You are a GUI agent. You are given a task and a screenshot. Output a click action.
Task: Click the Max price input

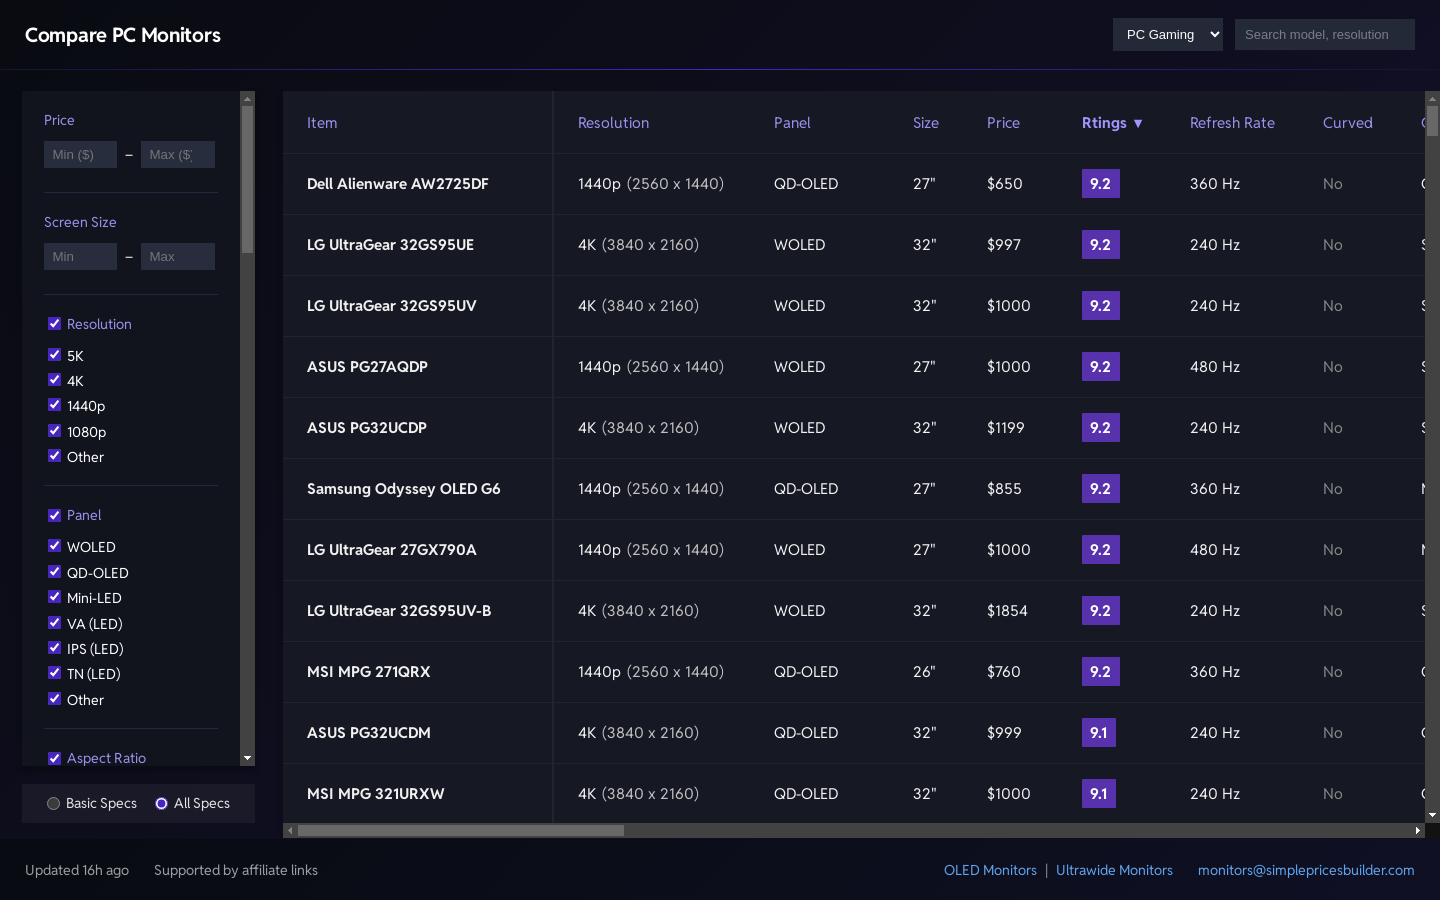click(x=177, y=154)
